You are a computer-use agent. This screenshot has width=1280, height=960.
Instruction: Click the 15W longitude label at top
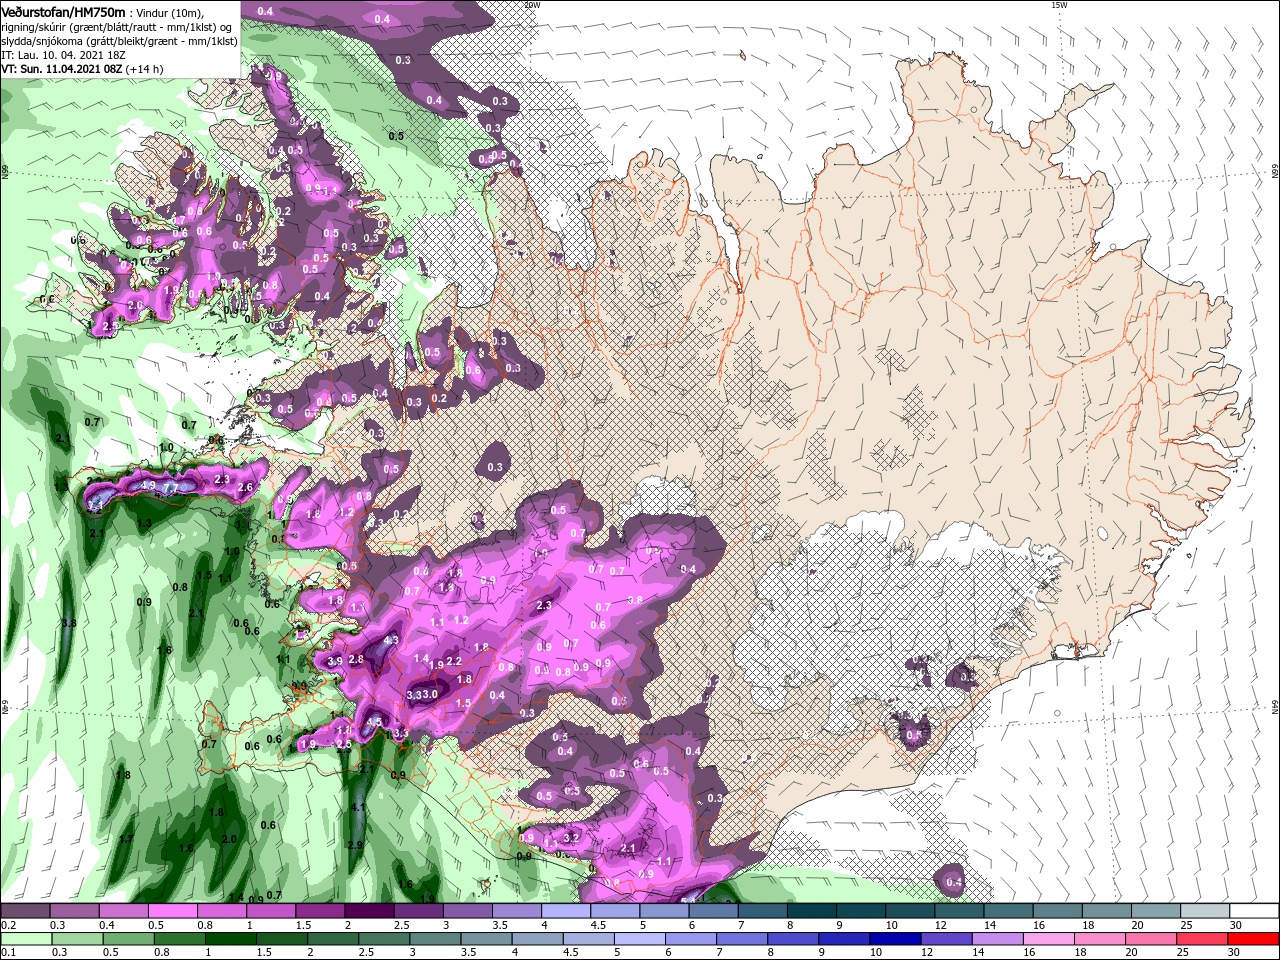tap(1059, 5)
